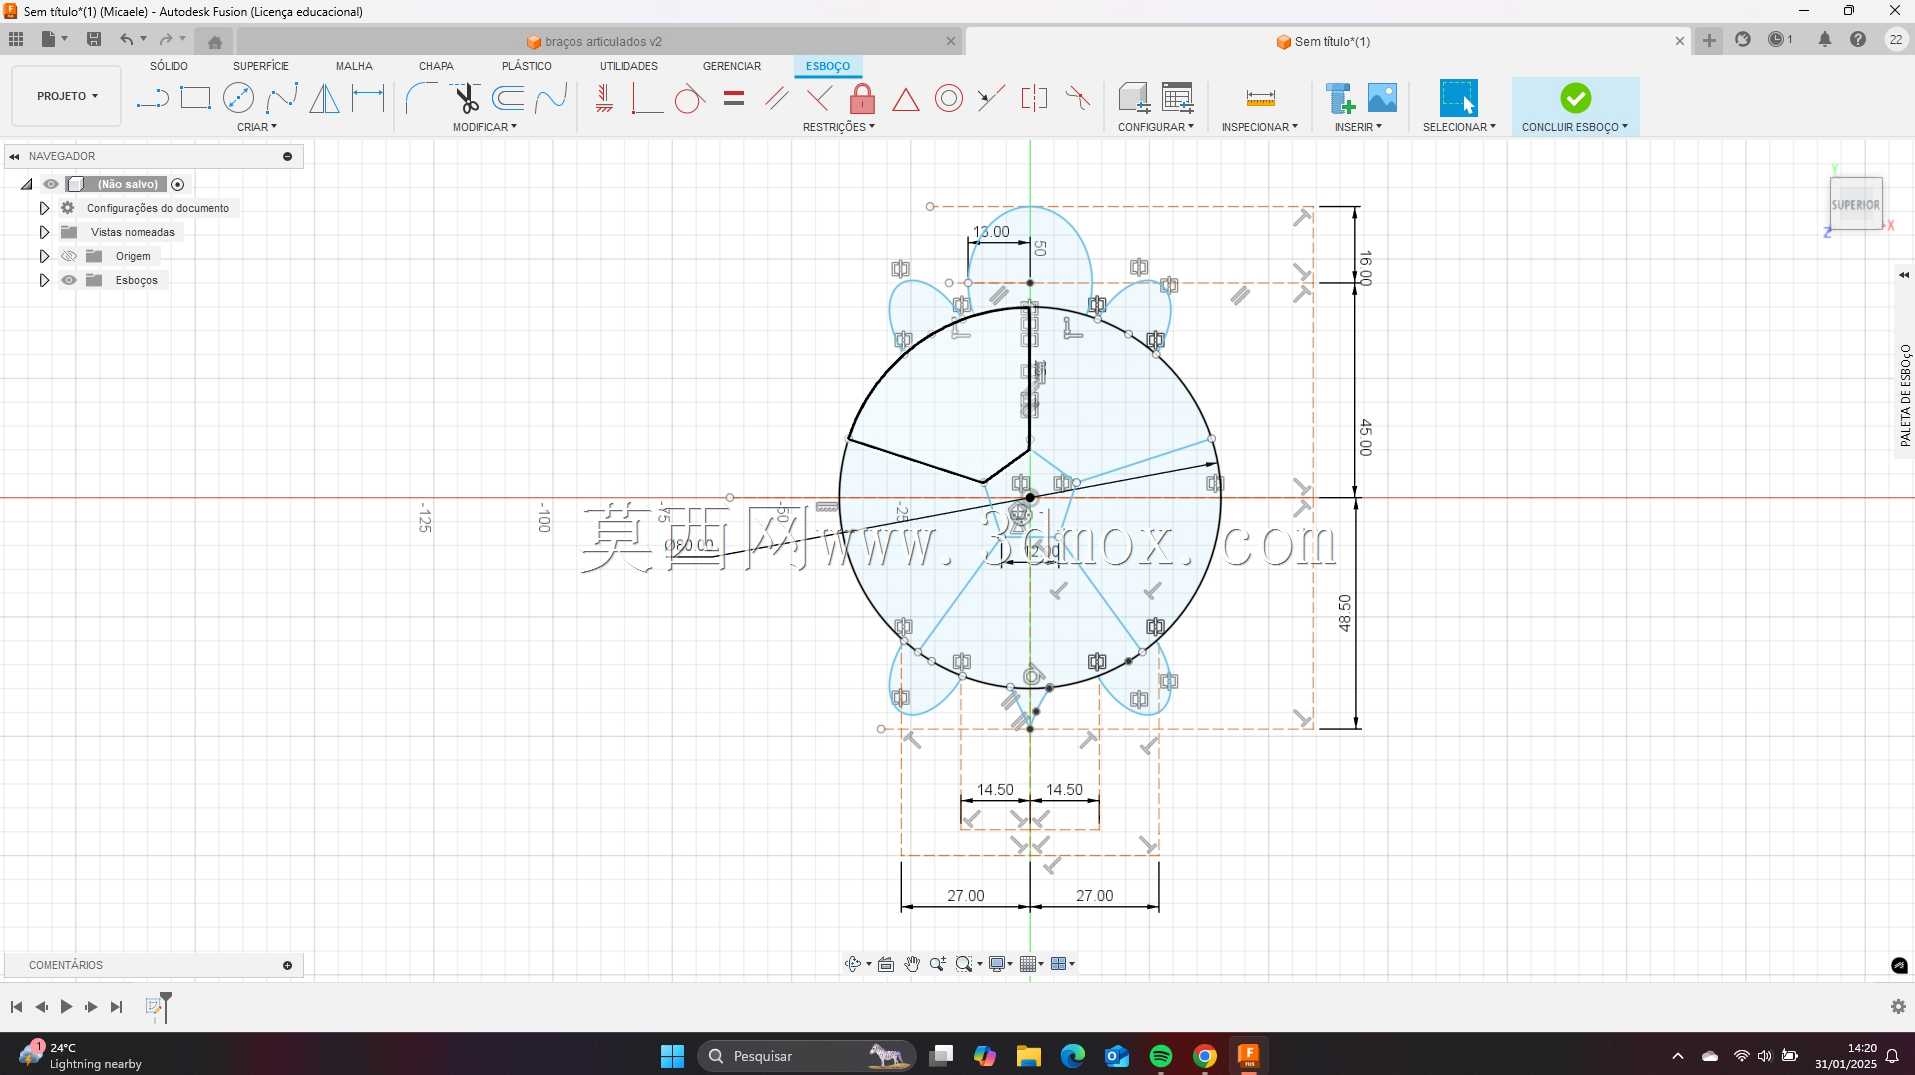The image size is (1915, 1075).
Task: Play the timeline animation
Action: (66, 1007)
